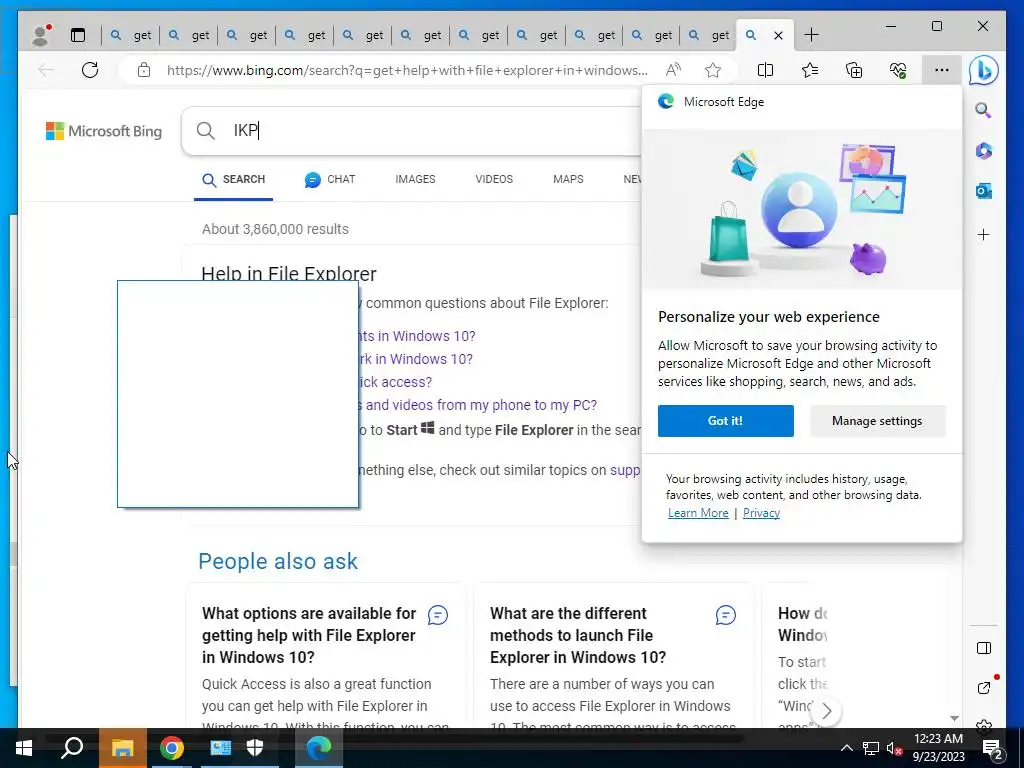
Task: Open Settings and more ellipsis menu
Action: [942, 70]
